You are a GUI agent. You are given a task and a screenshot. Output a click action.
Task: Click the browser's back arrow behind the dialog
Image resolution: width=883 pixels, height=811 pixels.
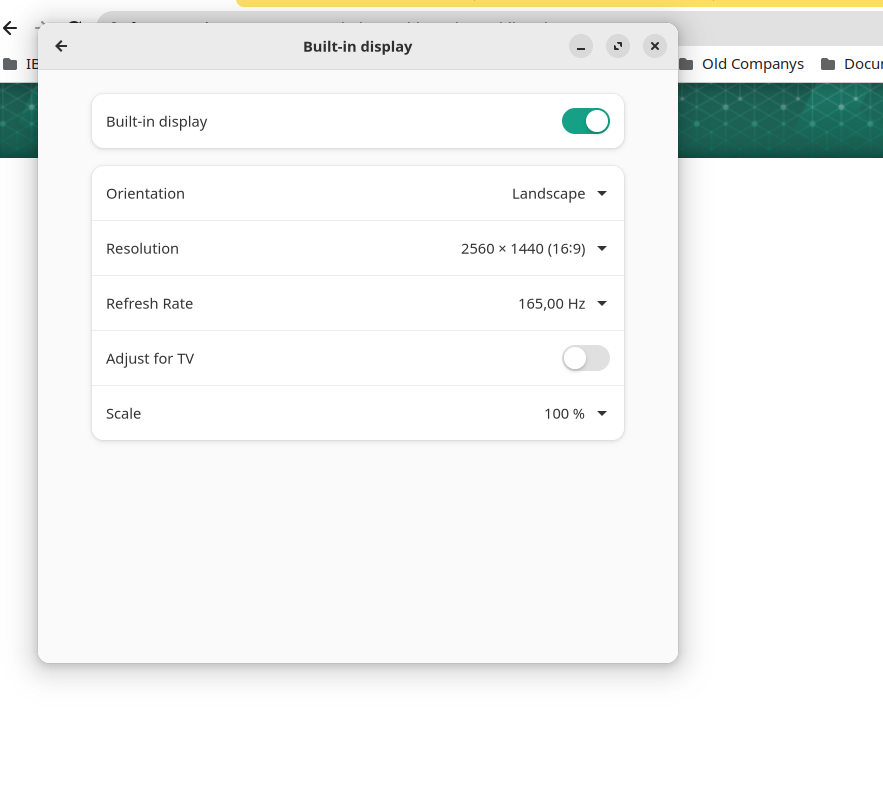tap(10, 28)
